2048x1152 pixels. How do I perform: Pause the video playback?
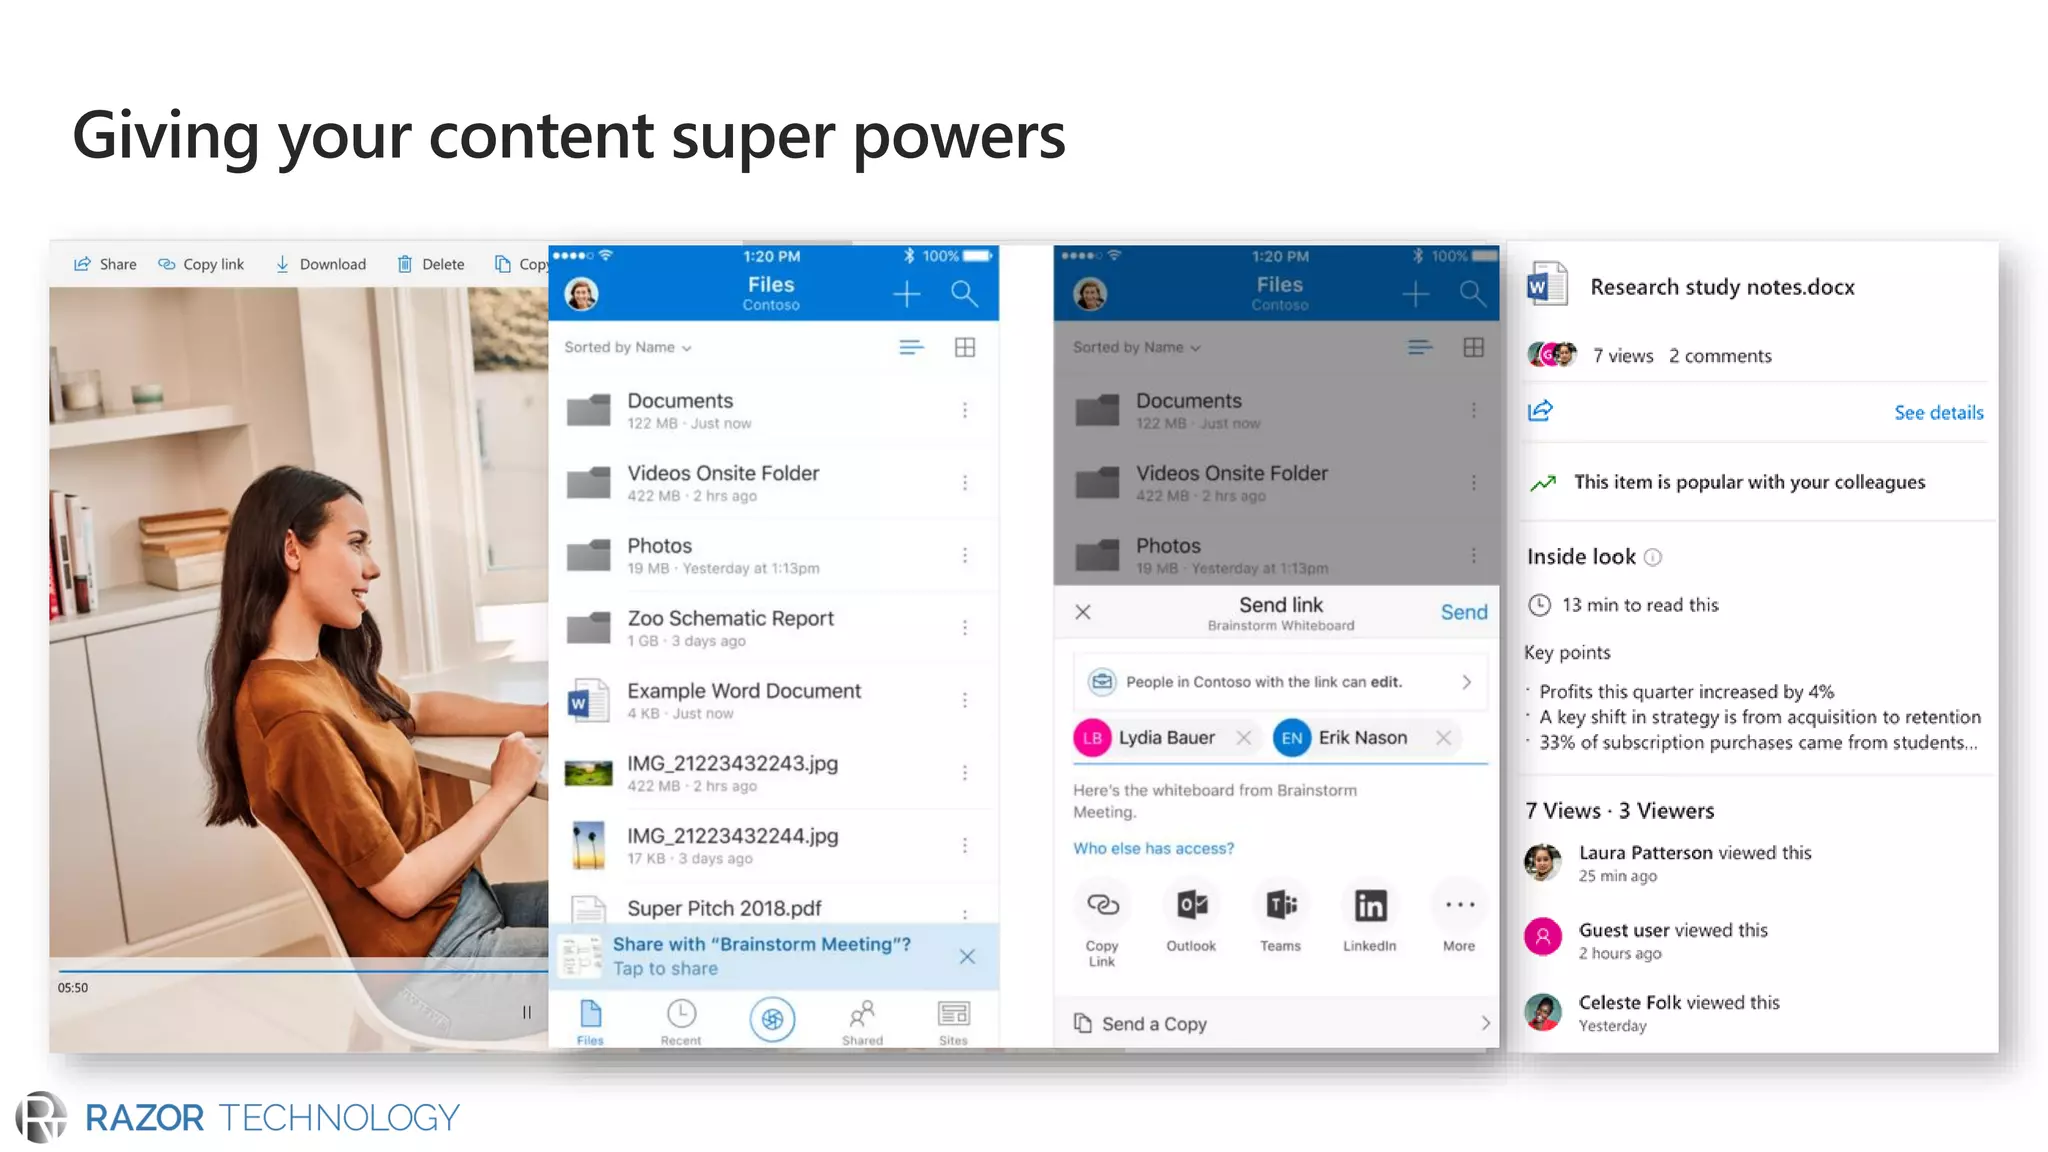click(x=527, y=1012)
